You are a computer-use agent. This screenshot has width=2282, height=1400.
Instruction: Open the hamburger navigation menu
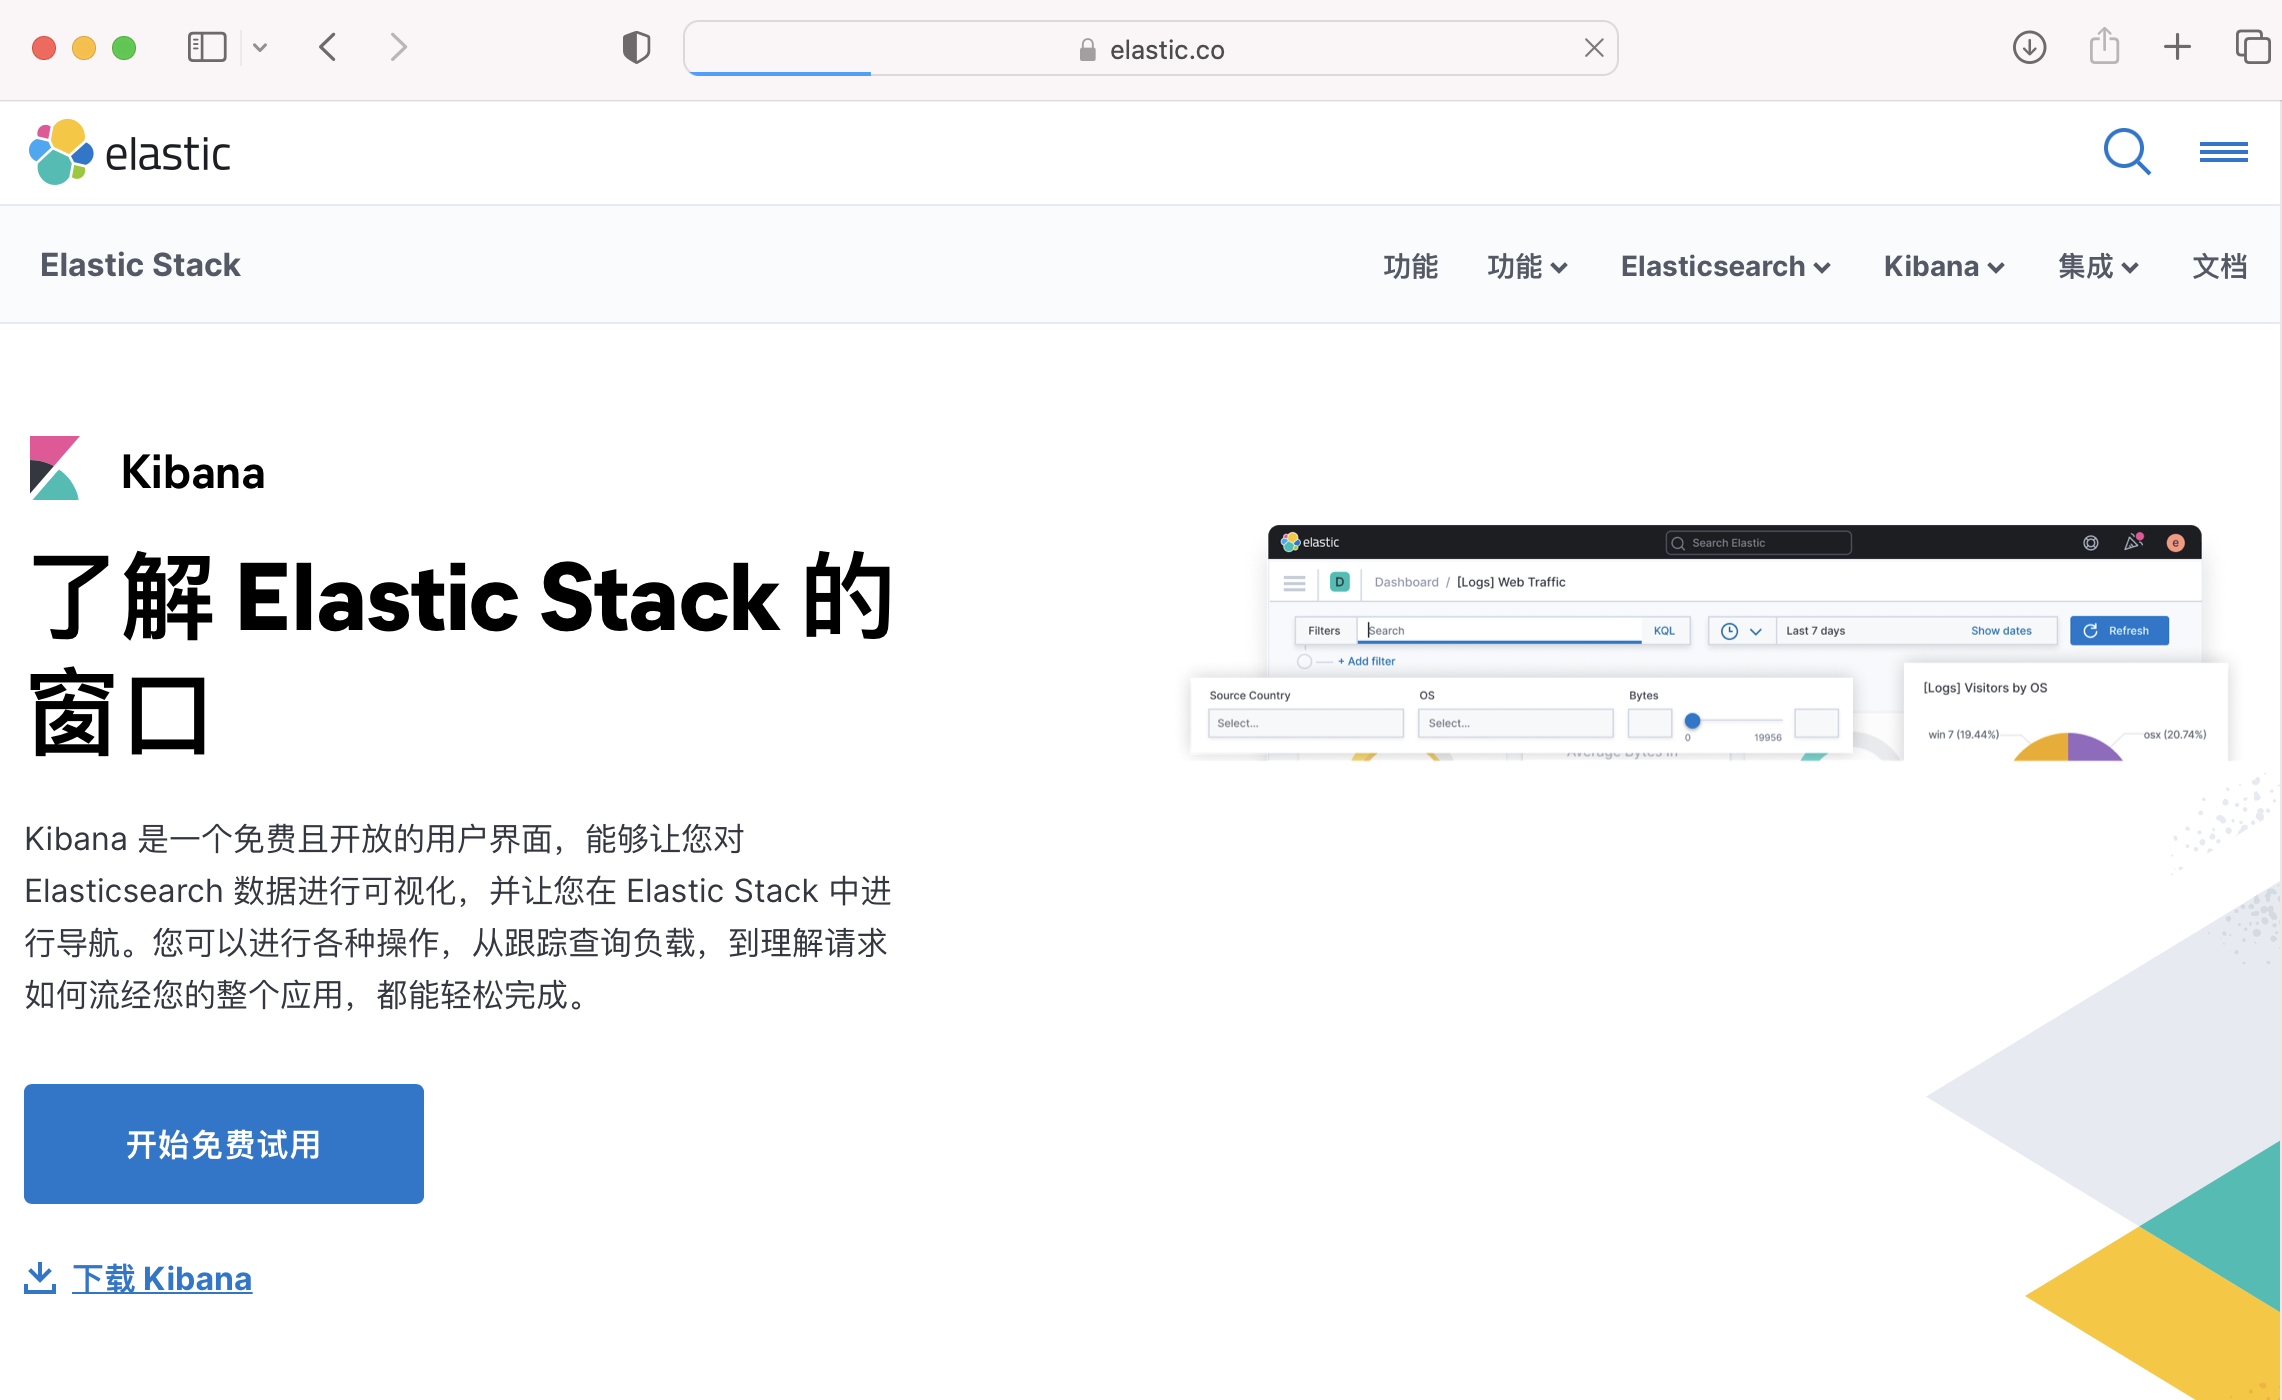tap(2223, 152)
